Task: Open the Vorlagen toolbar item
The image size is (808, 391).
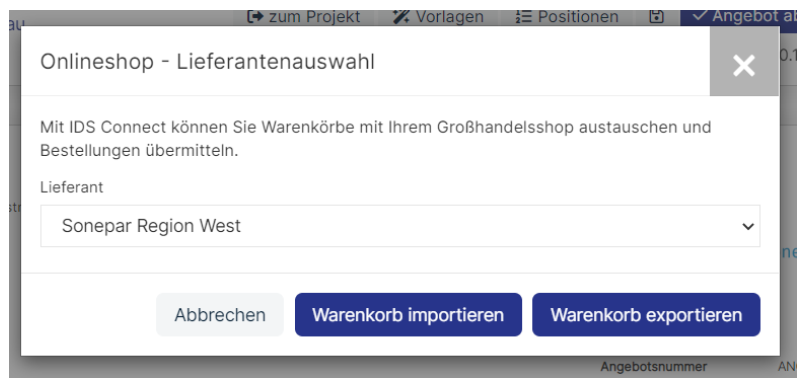Action: 449,17
